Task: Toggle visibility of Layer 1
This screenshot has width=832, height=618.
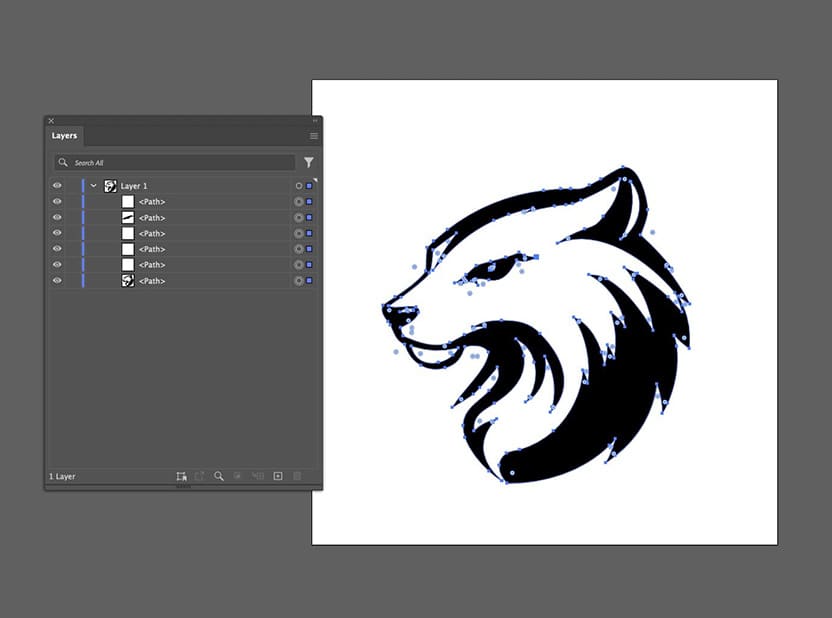Action: tap(56, 185)
